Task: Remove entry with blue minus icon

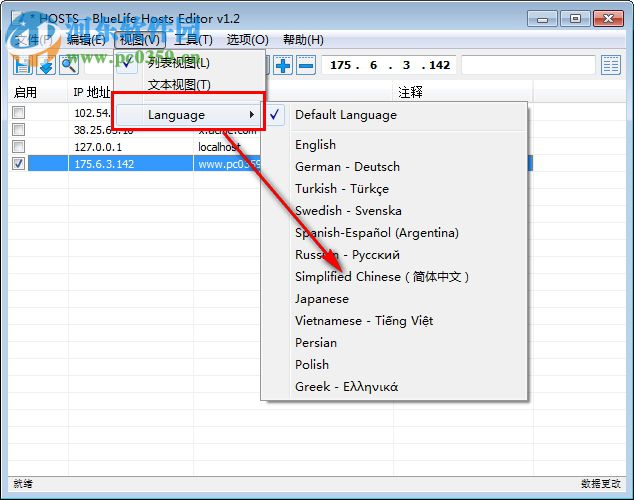Action: pos(306,65)
